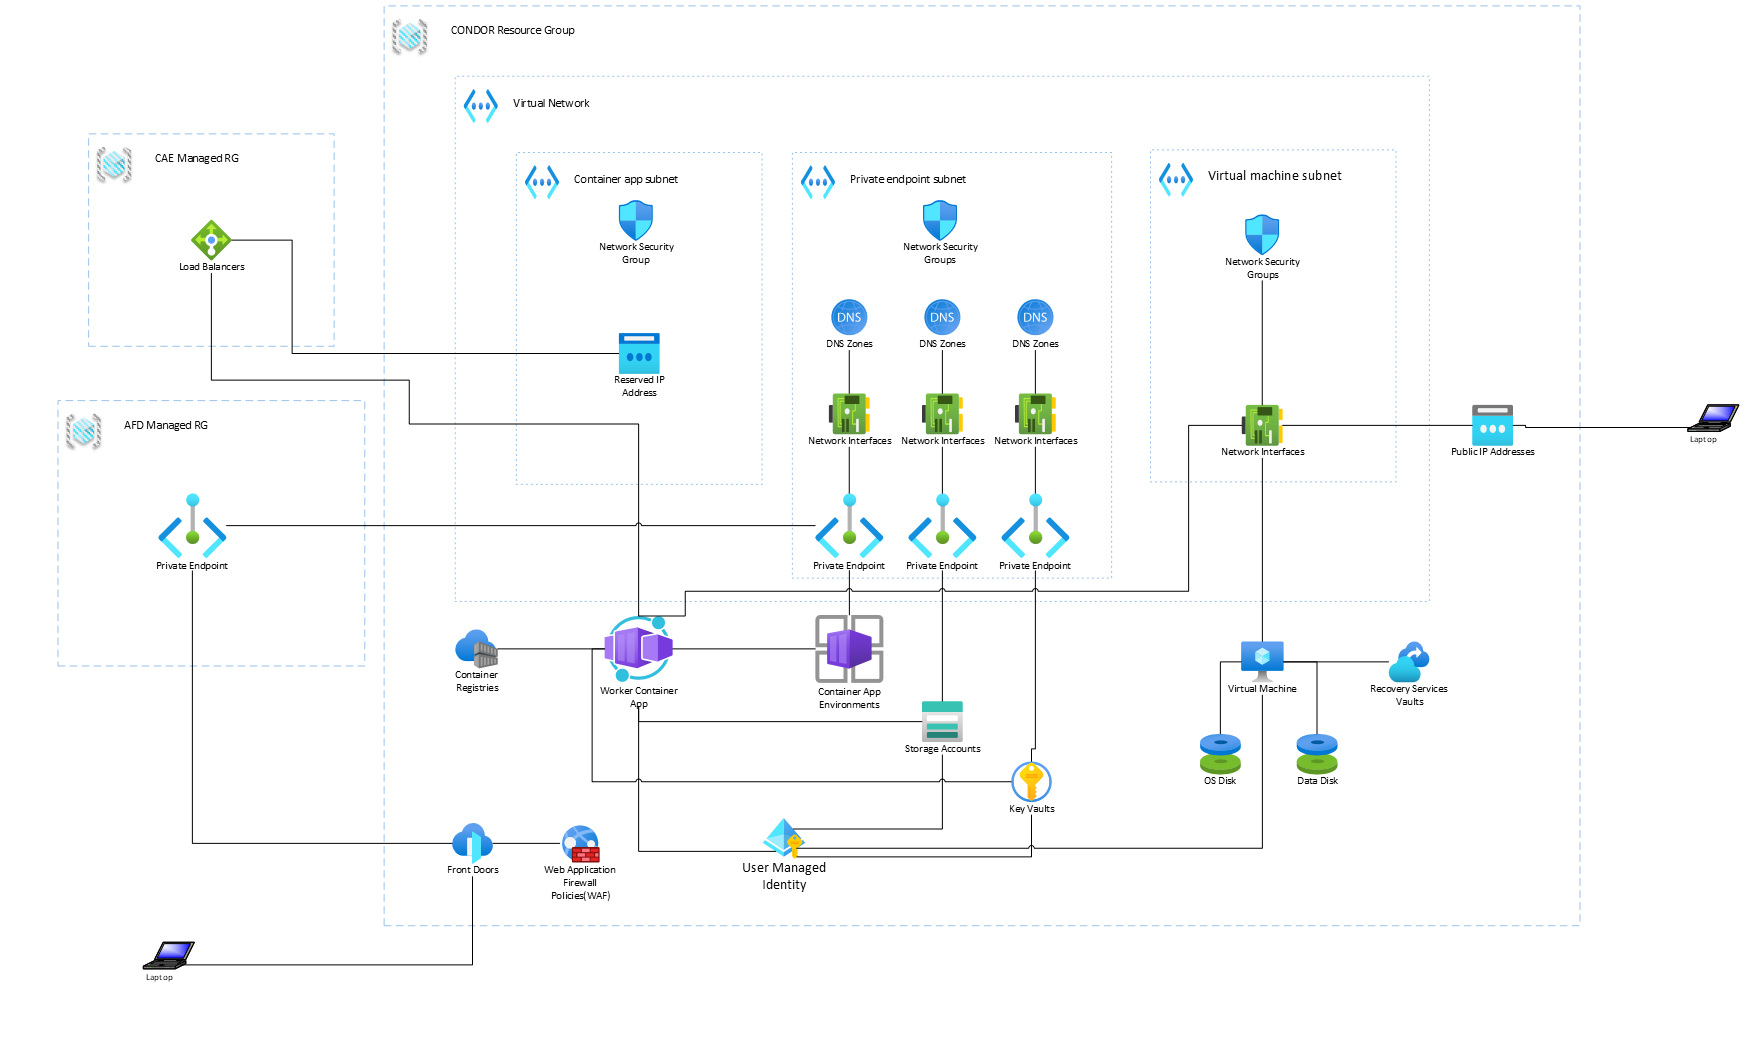Click the User Managed Identity icon
The width and height of the screenshot is (1745, 1058).
(784, 839)
